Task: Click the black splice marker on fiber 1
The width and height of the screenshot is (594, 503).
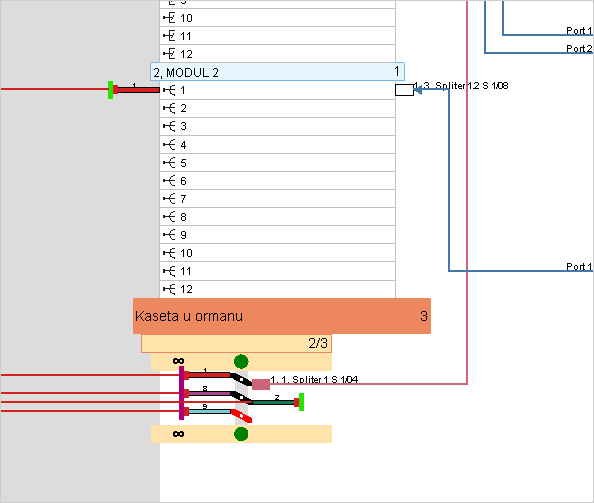Action: click(x=241, y=379)
